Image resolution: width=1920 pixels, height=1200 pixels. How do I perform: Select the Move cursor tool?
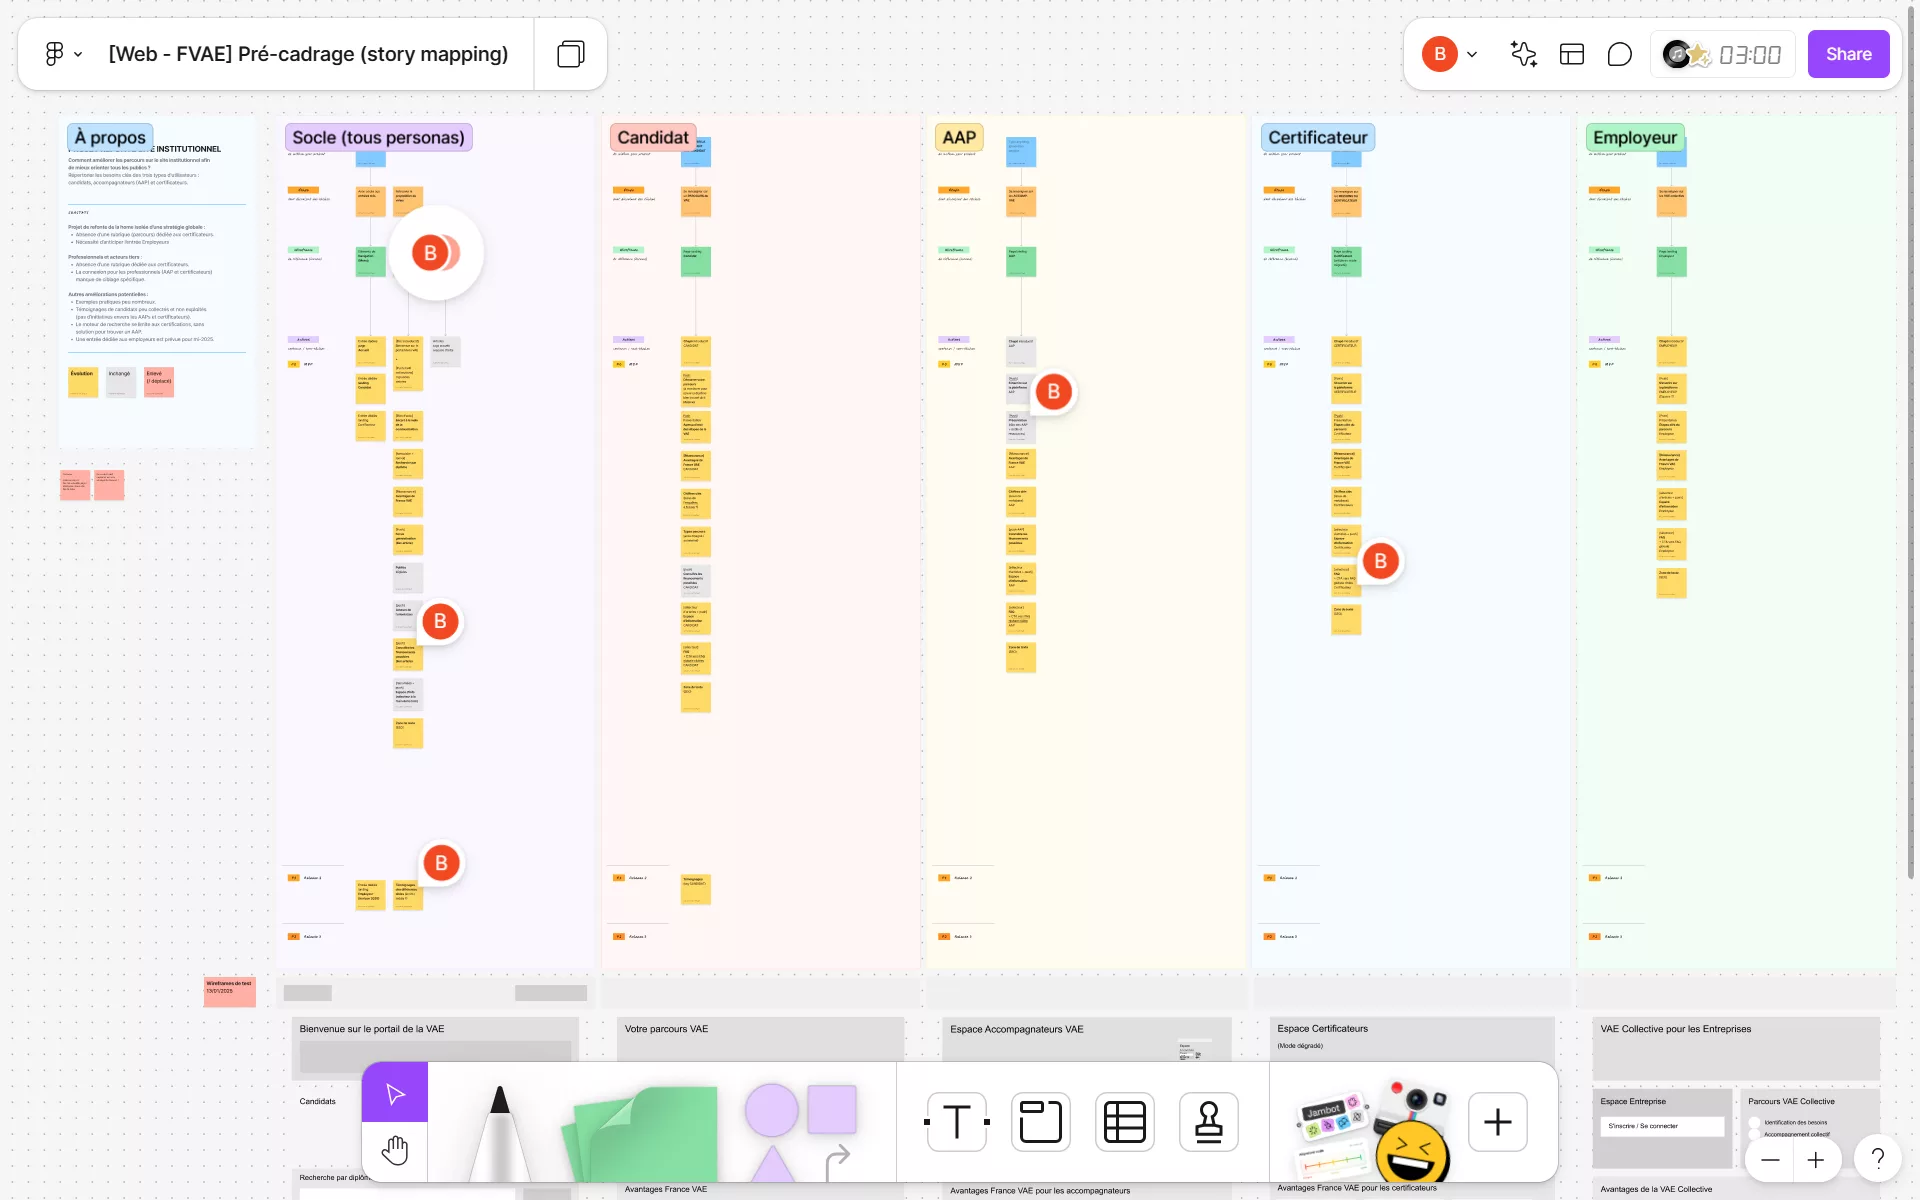[x=395, y=1093]
